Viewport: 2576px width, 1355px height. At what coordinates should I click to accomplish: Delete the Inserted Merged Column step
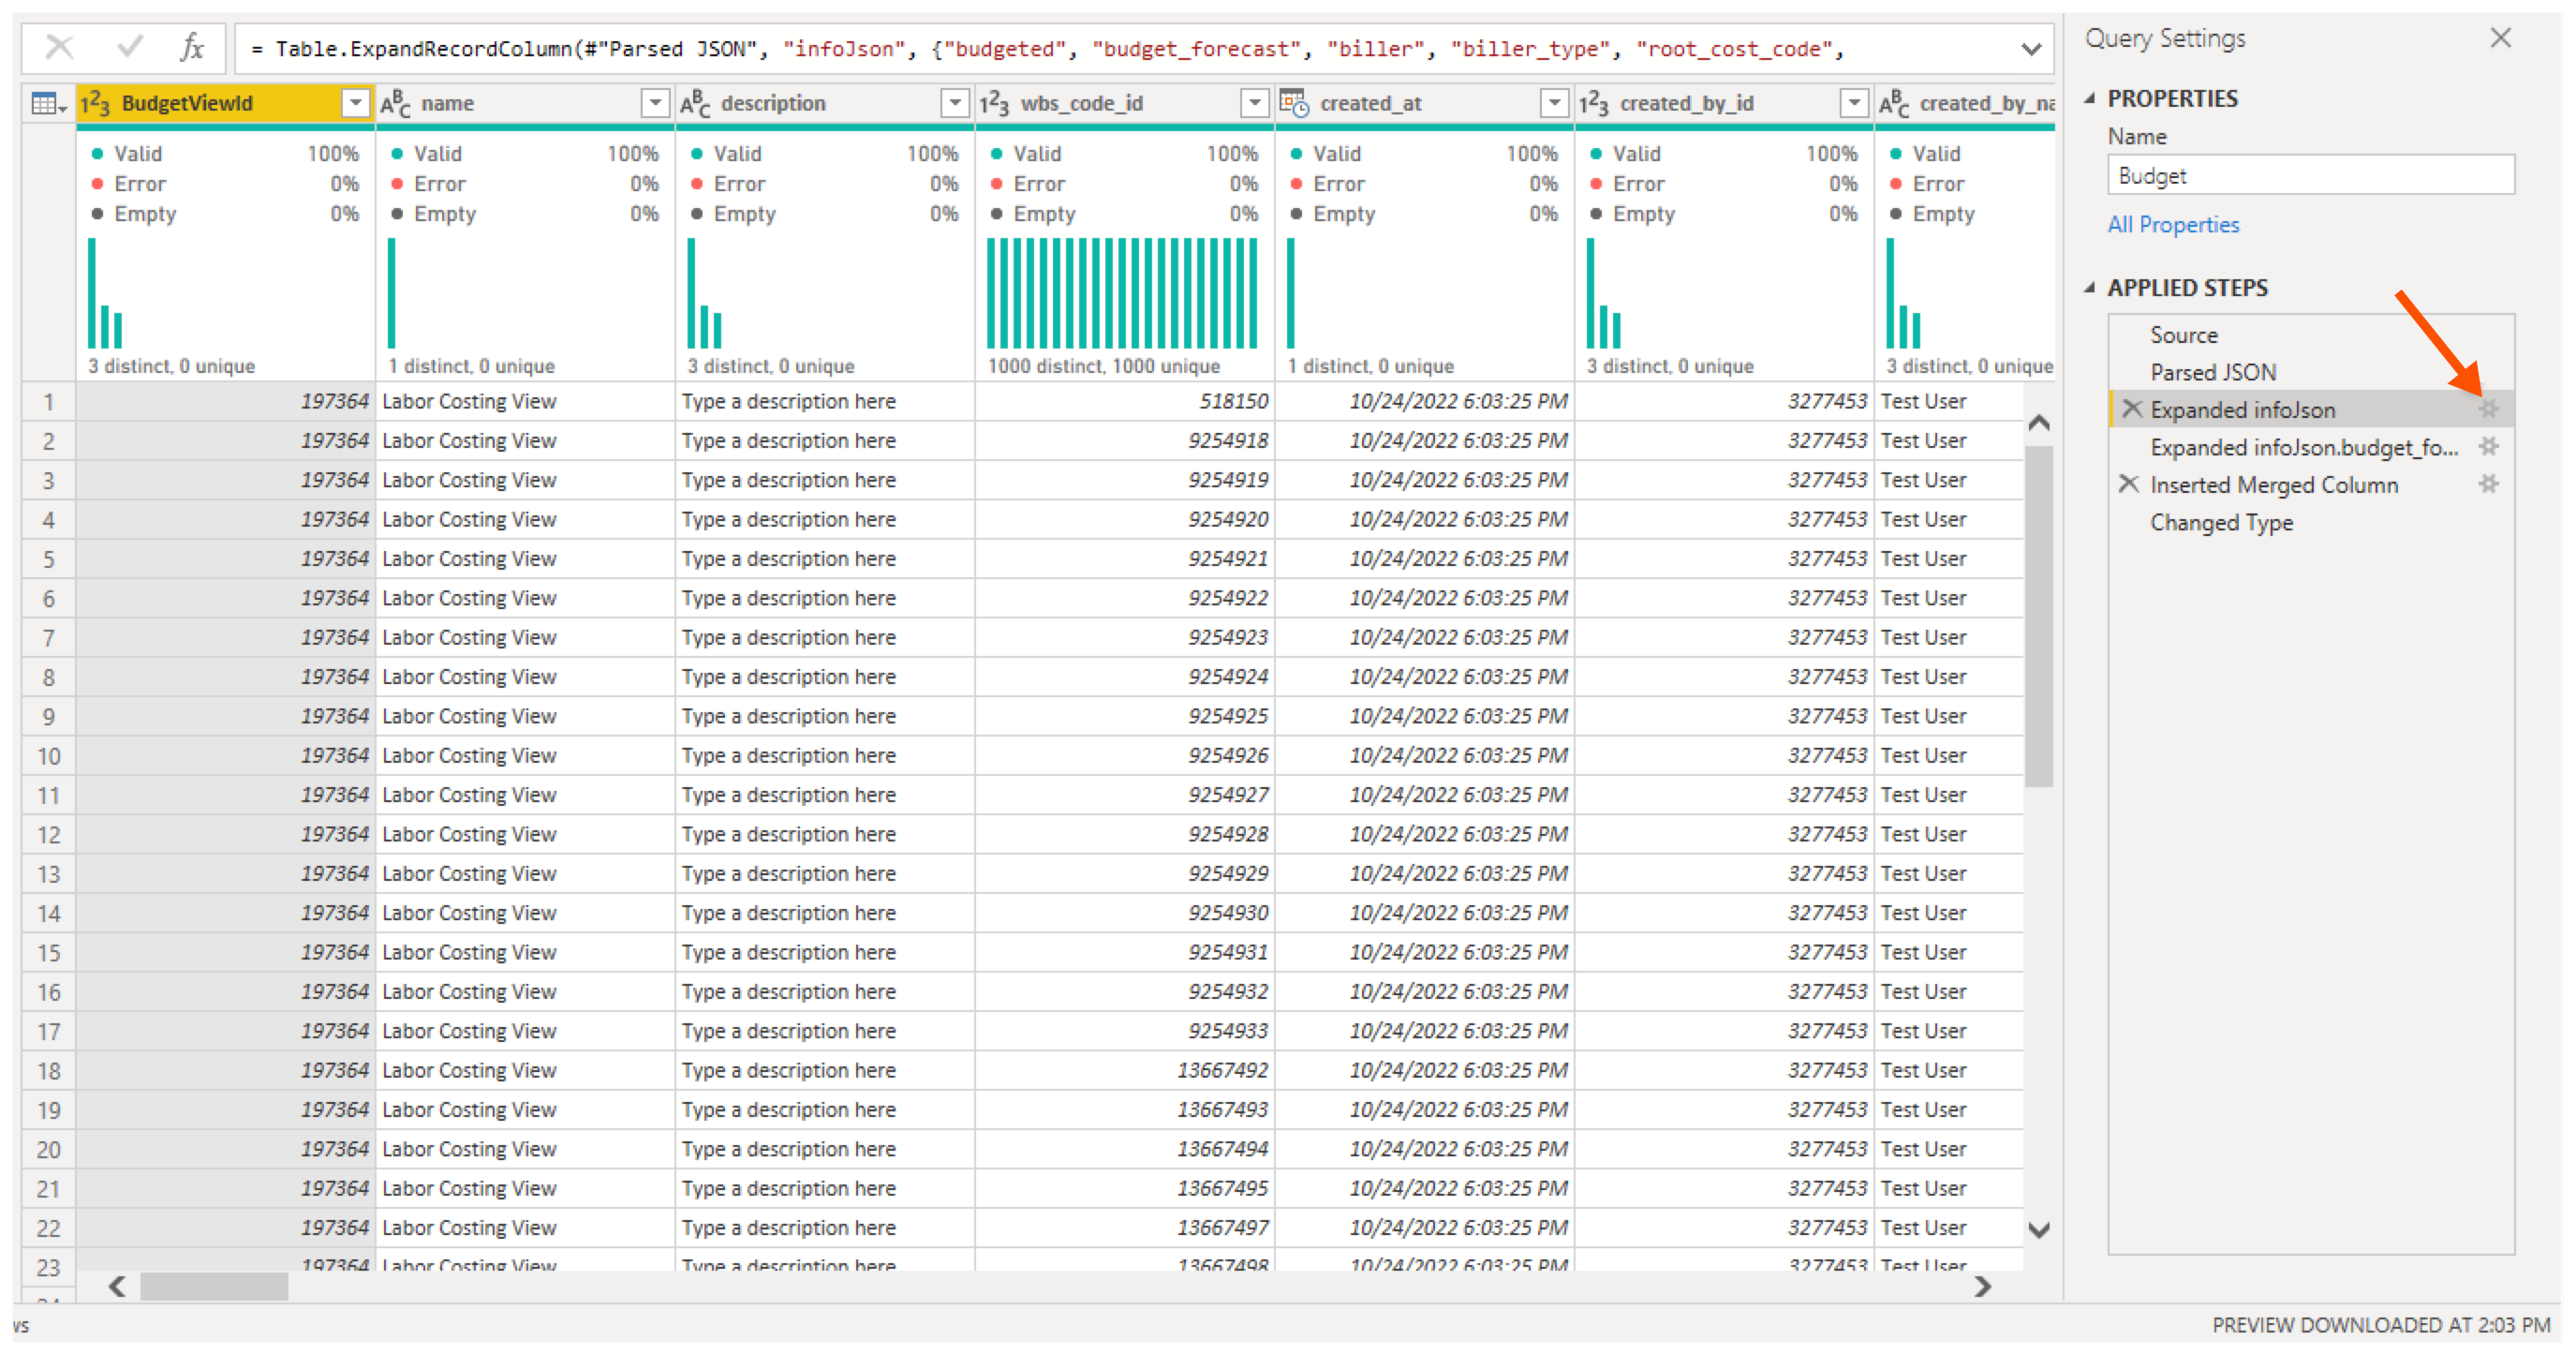[2128, 484]
